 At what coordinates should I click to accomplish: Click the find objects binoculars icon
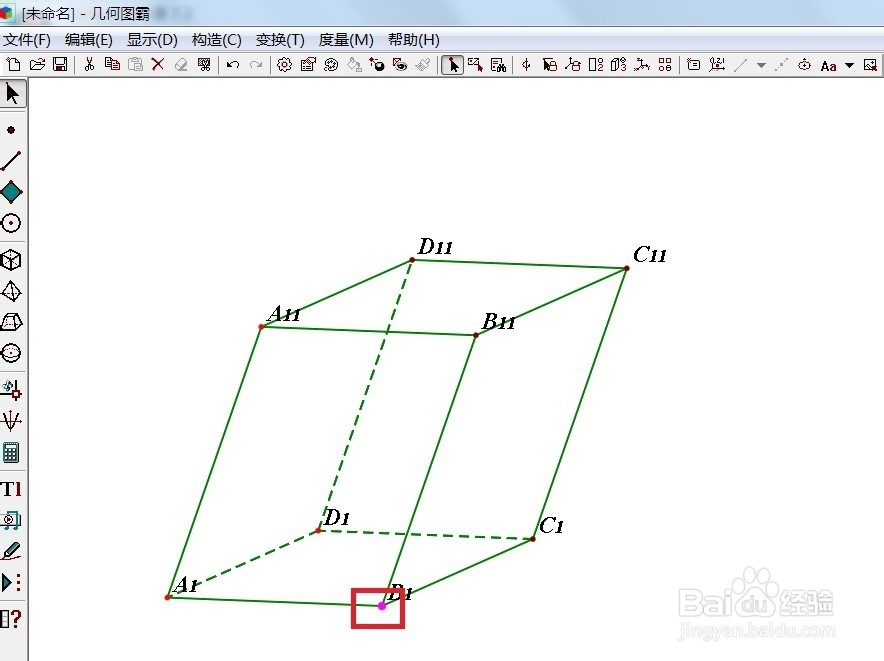[498, 65]
